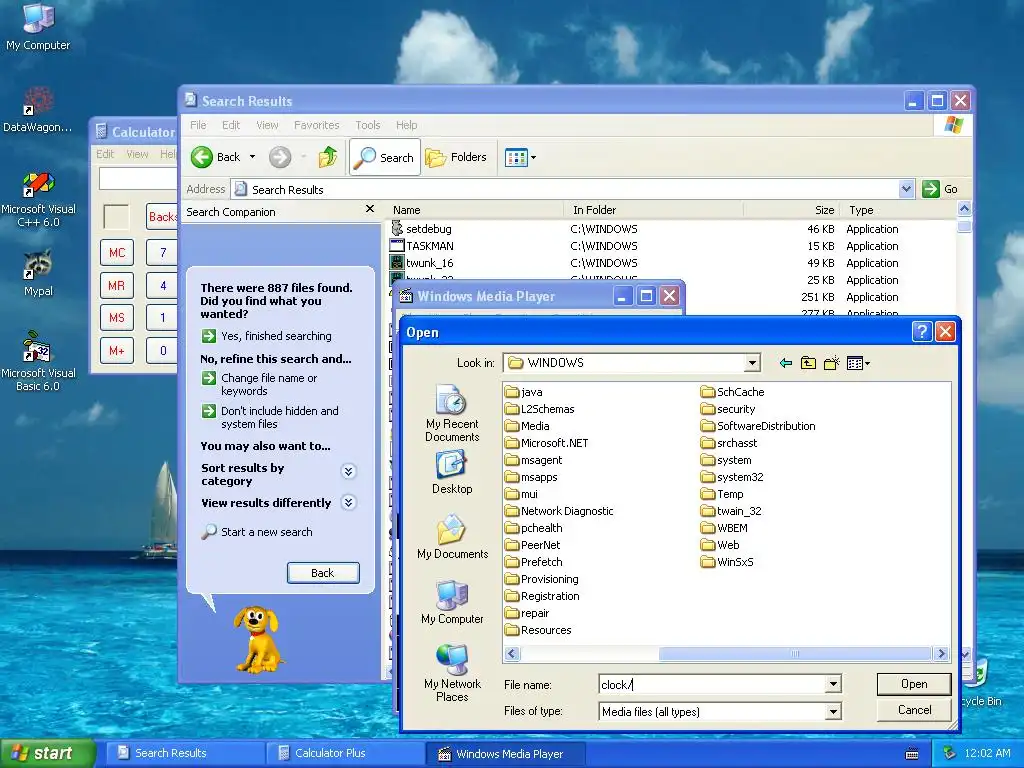Viewport: 1024px width, 768px height.
Task: Click the Forward arrow in Search Results toolbar
Action: [x=280, y=157]
